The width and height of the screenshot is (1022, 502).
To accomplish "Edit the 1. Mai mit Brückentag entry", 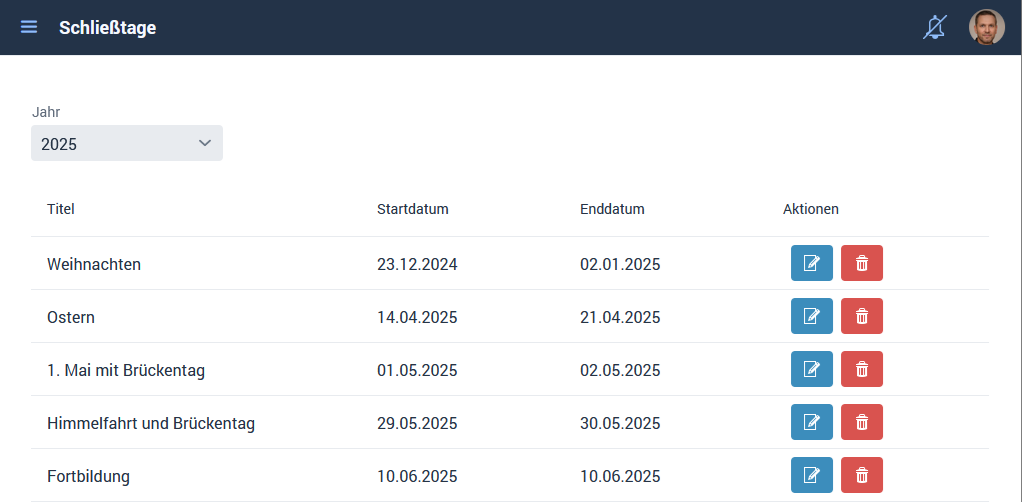I will tap(811, 370).
